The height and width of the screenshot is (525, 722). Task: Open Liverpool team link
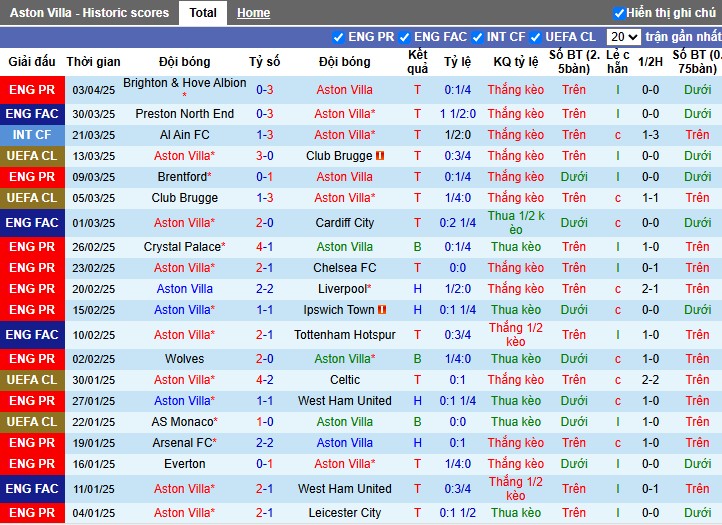tap(343, 289)
